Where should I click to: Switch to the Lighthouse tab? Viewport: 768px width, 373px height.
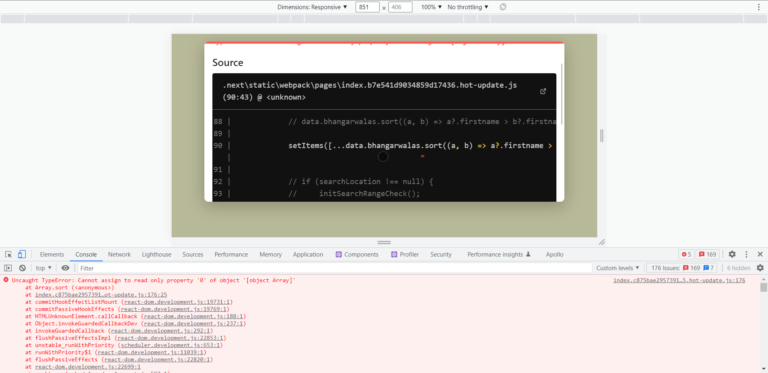(157, 255)
